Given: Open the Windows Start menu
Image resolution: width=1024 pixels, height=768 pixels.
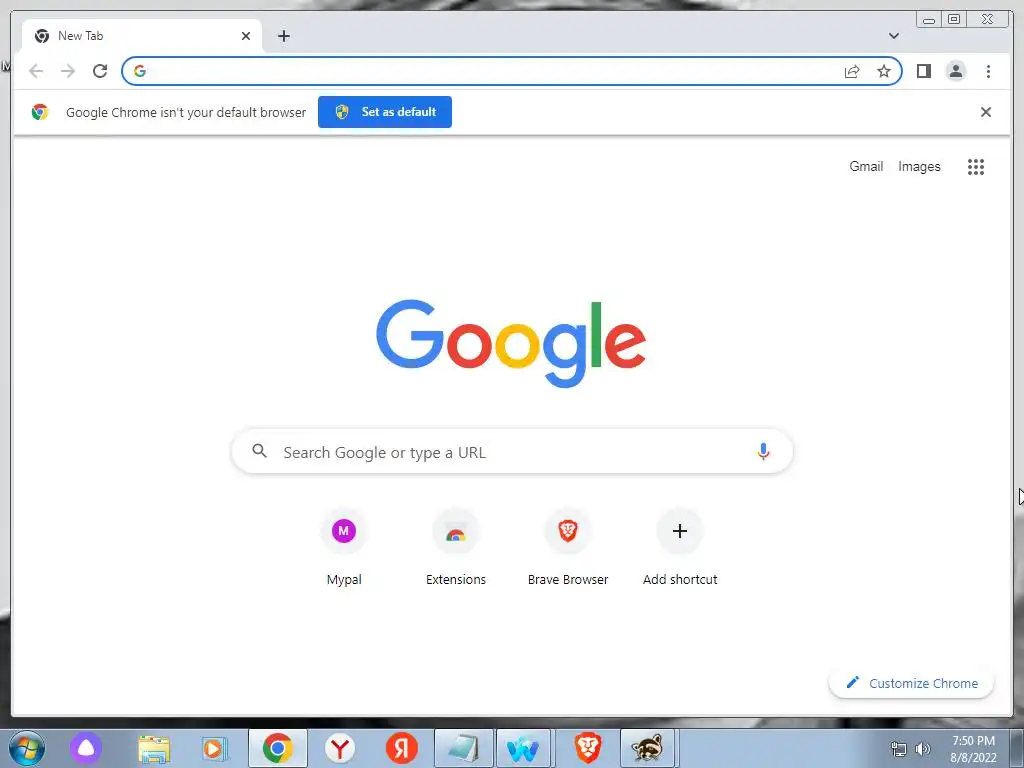Looking at the screenshot, I should pyautogui.click(x=26, y=748).
